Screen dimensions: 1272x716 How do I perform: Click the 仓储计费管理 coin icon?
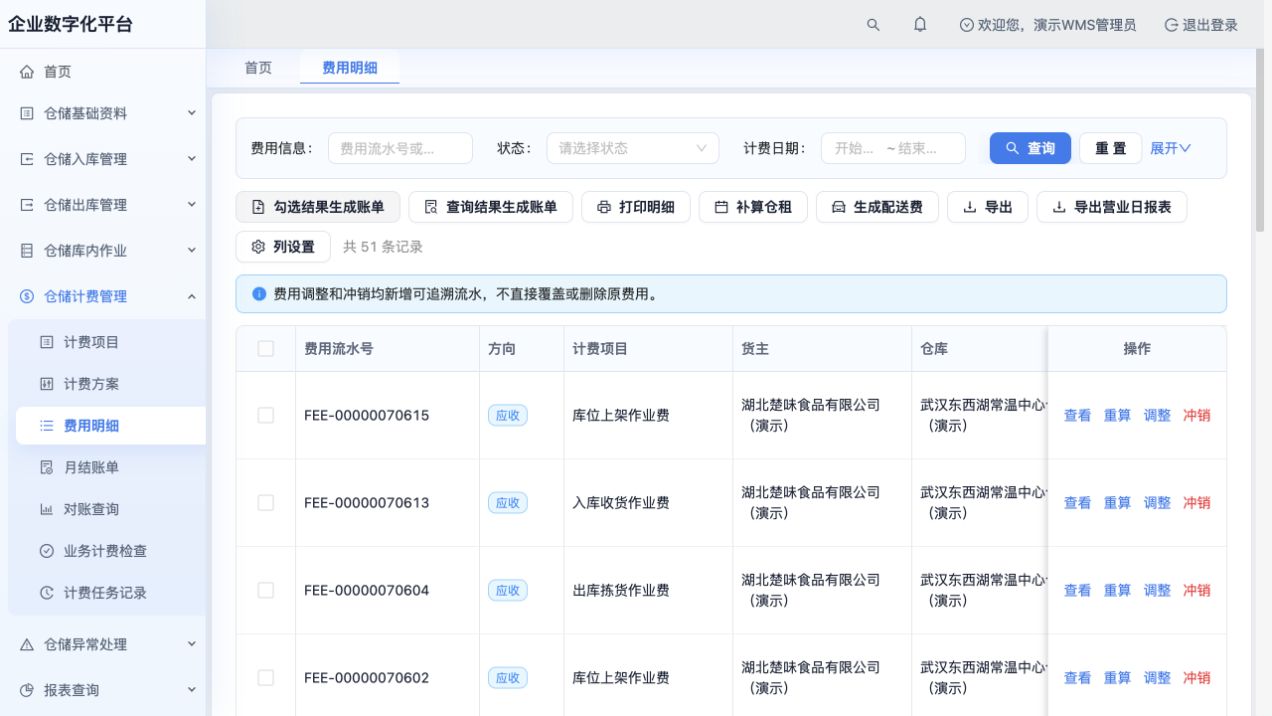tap(27, 296)
